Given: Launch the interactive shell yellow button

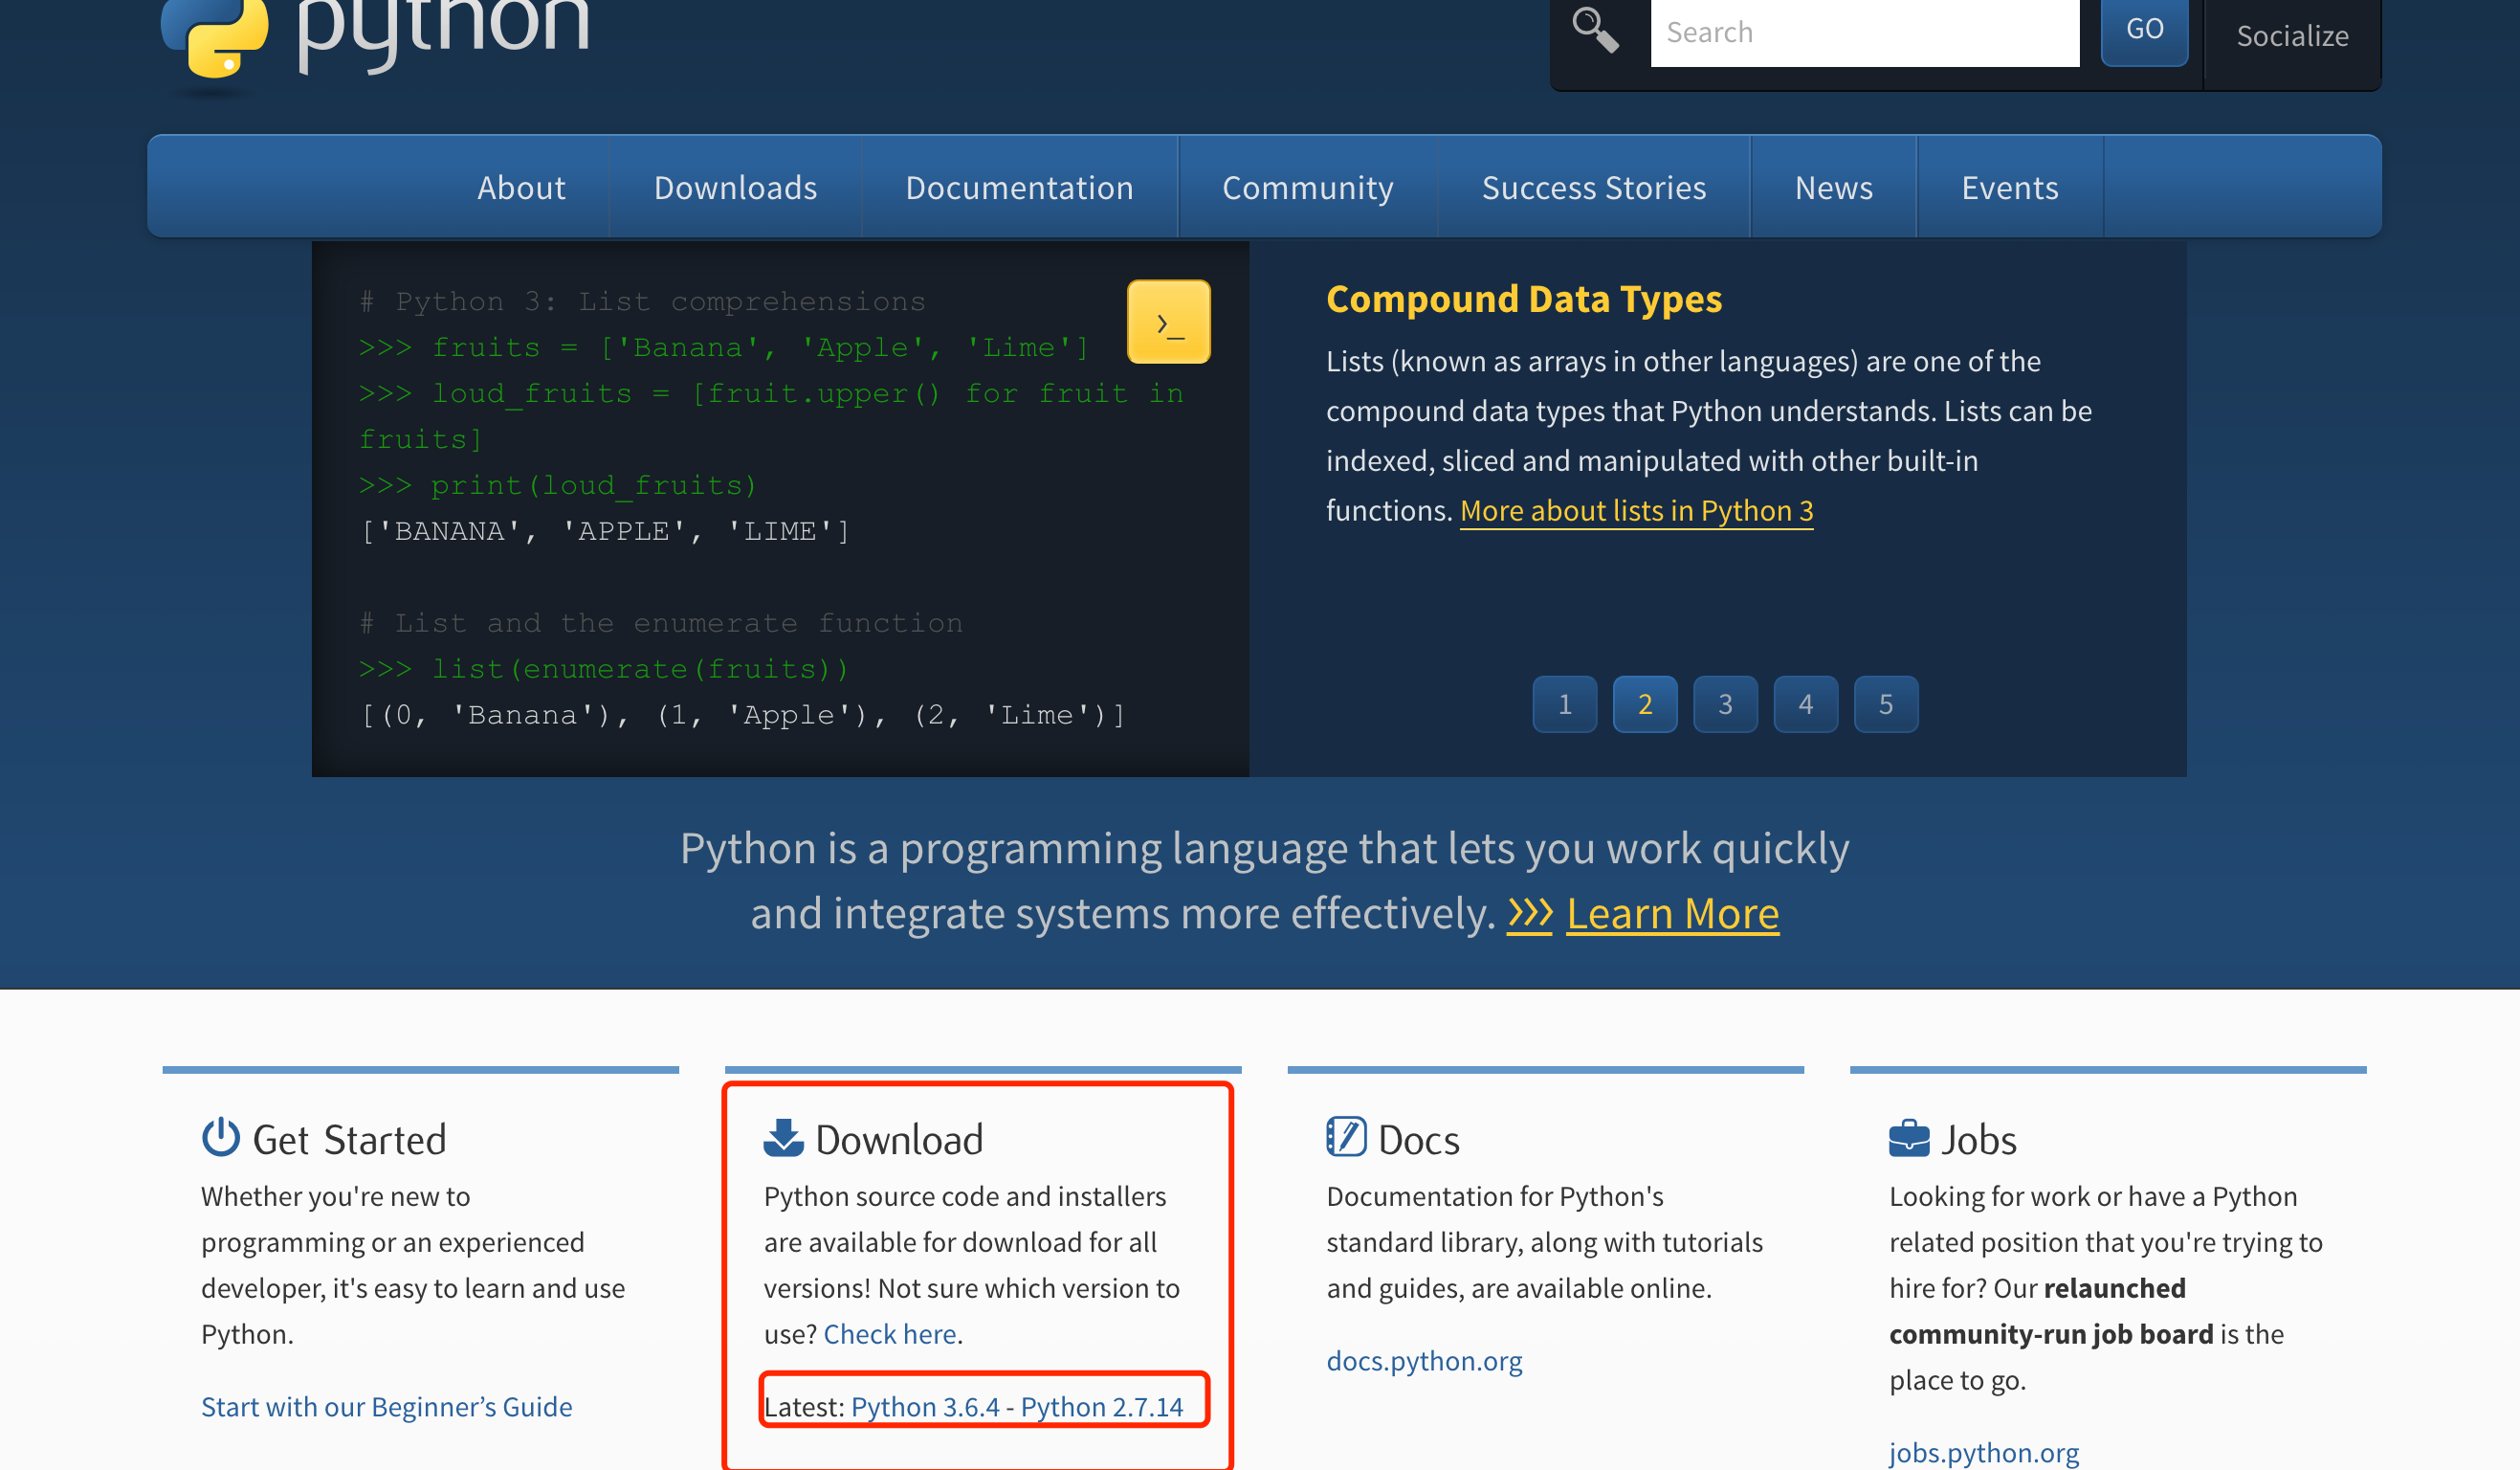Looking at the screenshot, I should tap(1168, 322).
